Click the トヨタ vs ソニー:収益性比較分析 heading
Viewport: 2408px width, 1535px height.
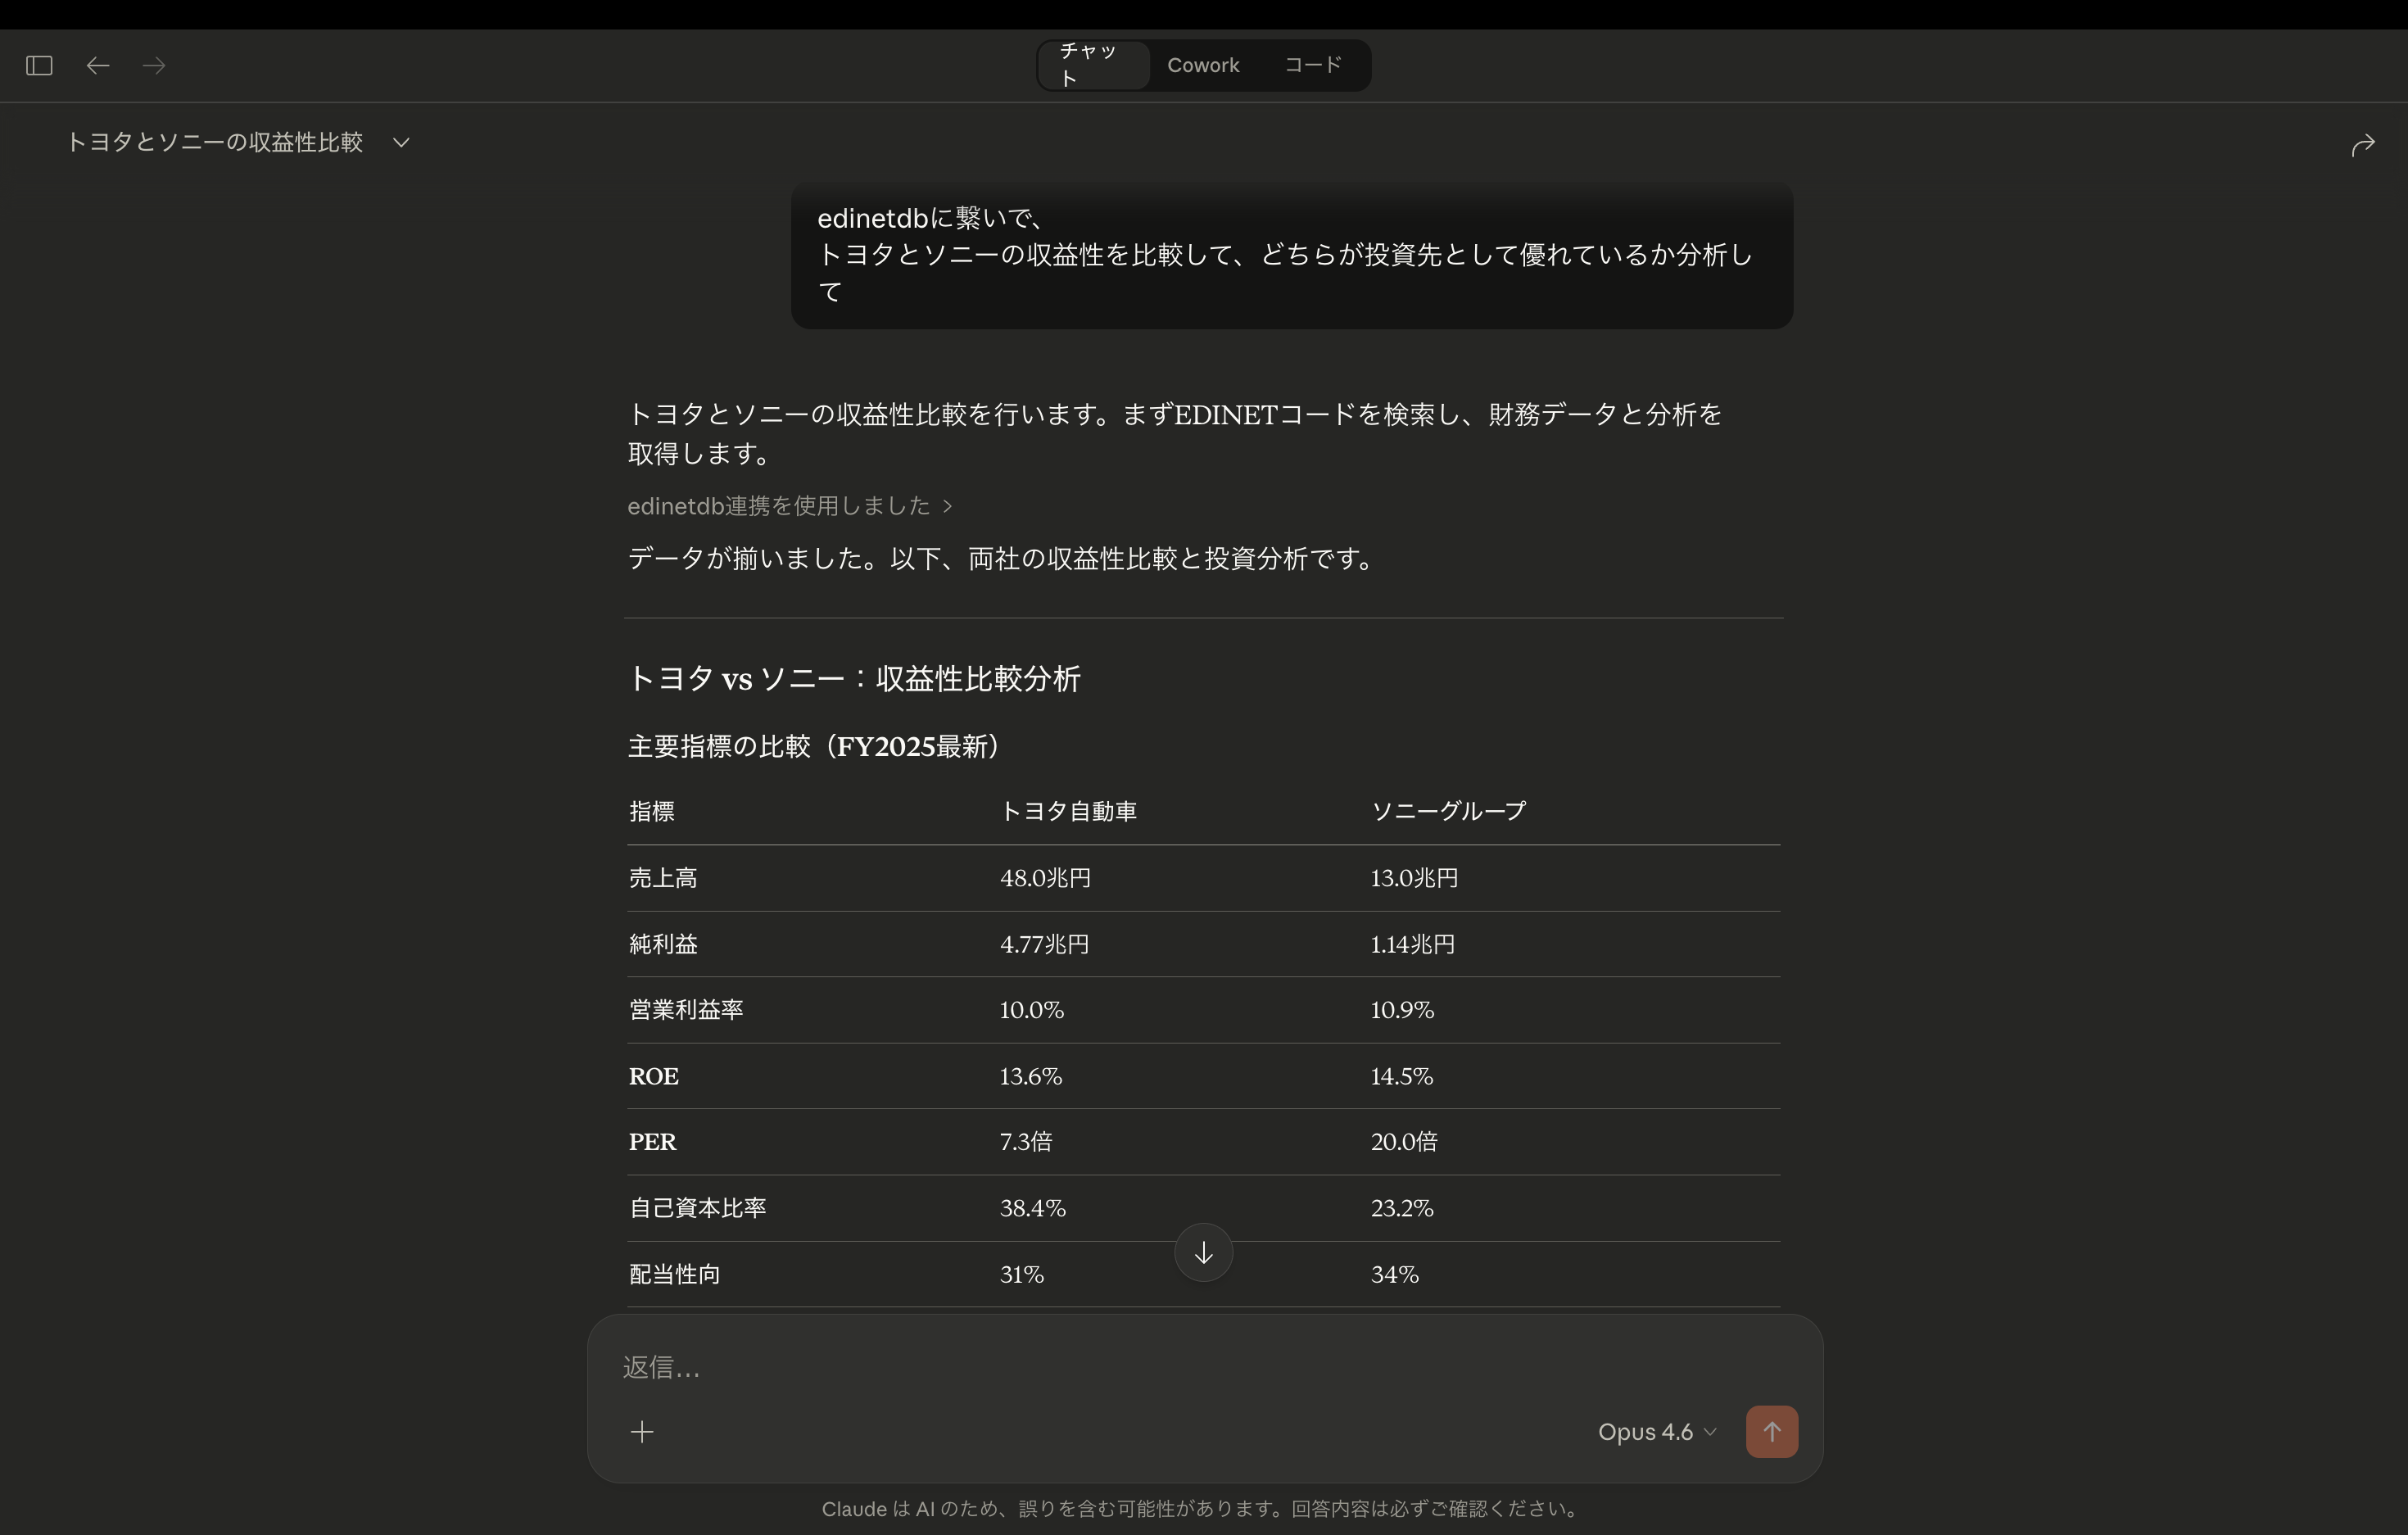(854, 679)
